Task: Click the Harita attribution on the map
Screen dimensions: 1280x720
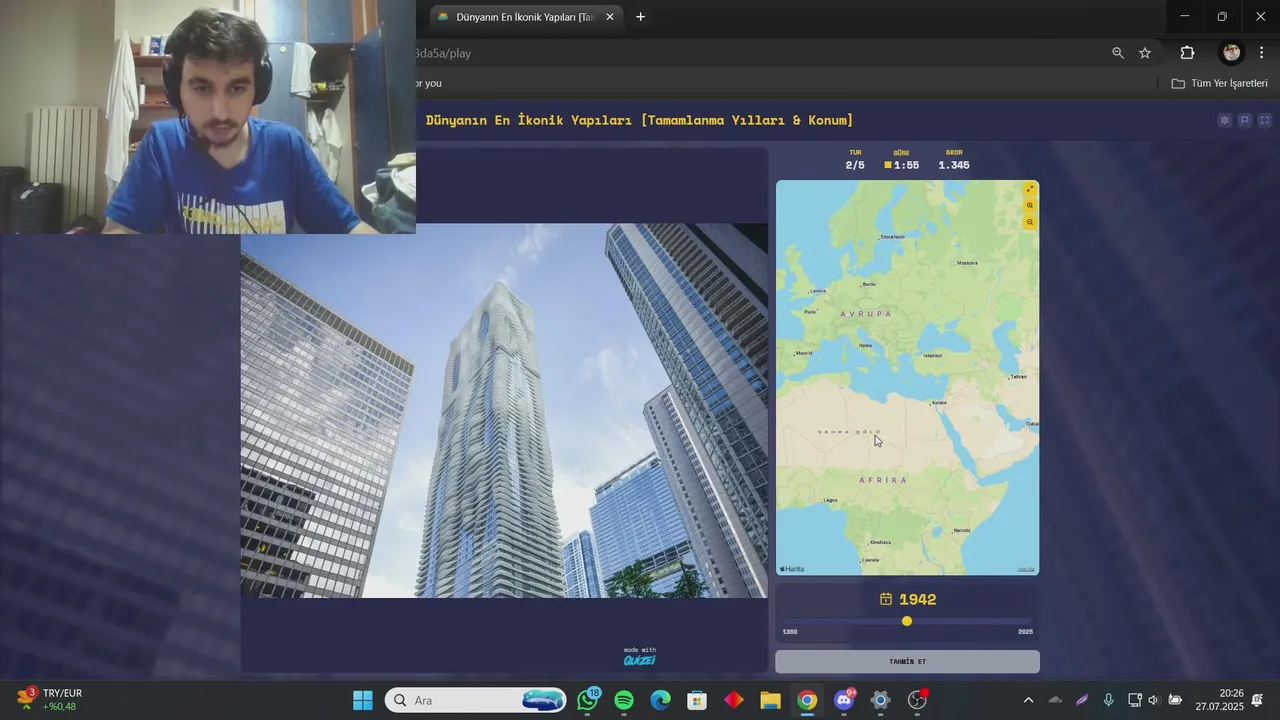Action: click(792, 569)
